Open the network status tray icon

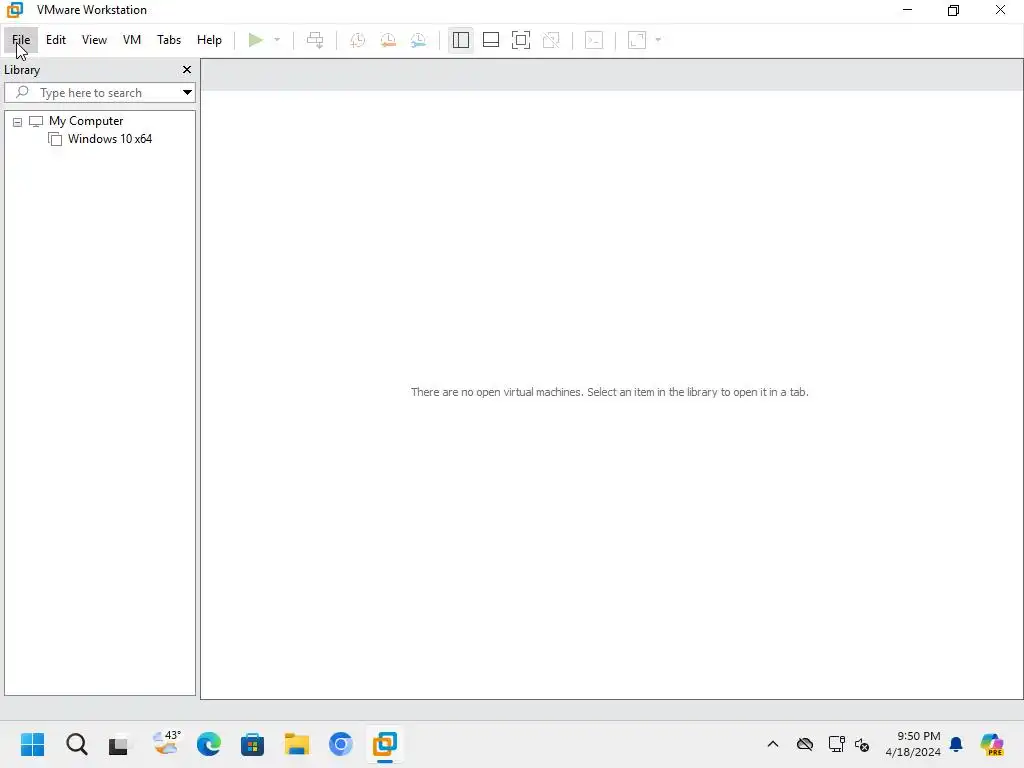coord(837,744)
